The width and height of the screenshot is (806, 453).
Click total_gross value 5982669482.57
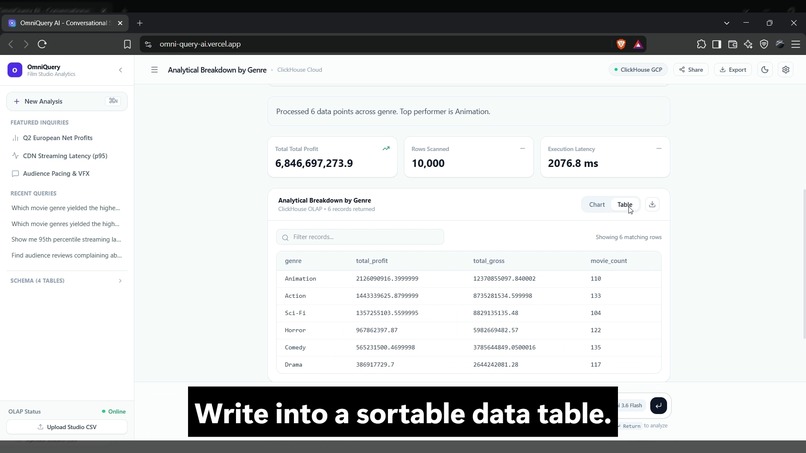[x=496, y=331]
